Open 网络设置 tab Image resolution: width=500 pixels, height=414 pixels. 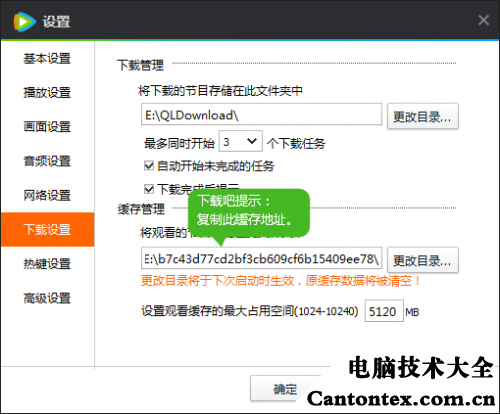[47, 195]
